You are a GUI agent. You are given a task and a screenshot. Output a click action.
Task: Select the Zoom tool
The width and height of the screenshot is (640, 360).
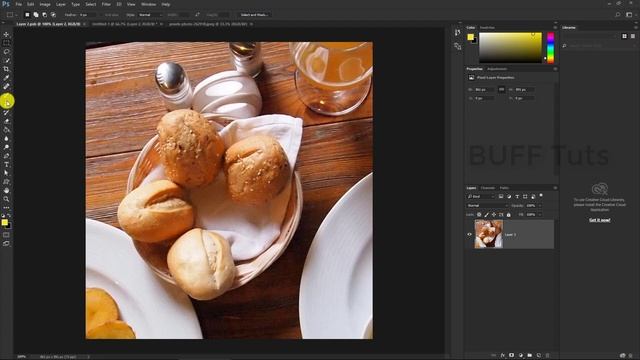click(6, 199)
